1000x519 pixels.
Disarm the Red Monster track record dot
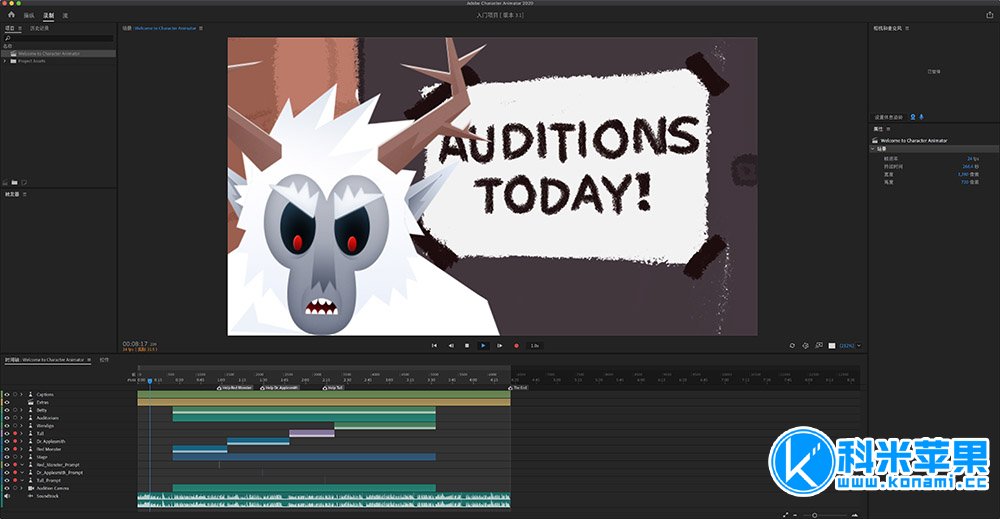[x=15, y=449]
